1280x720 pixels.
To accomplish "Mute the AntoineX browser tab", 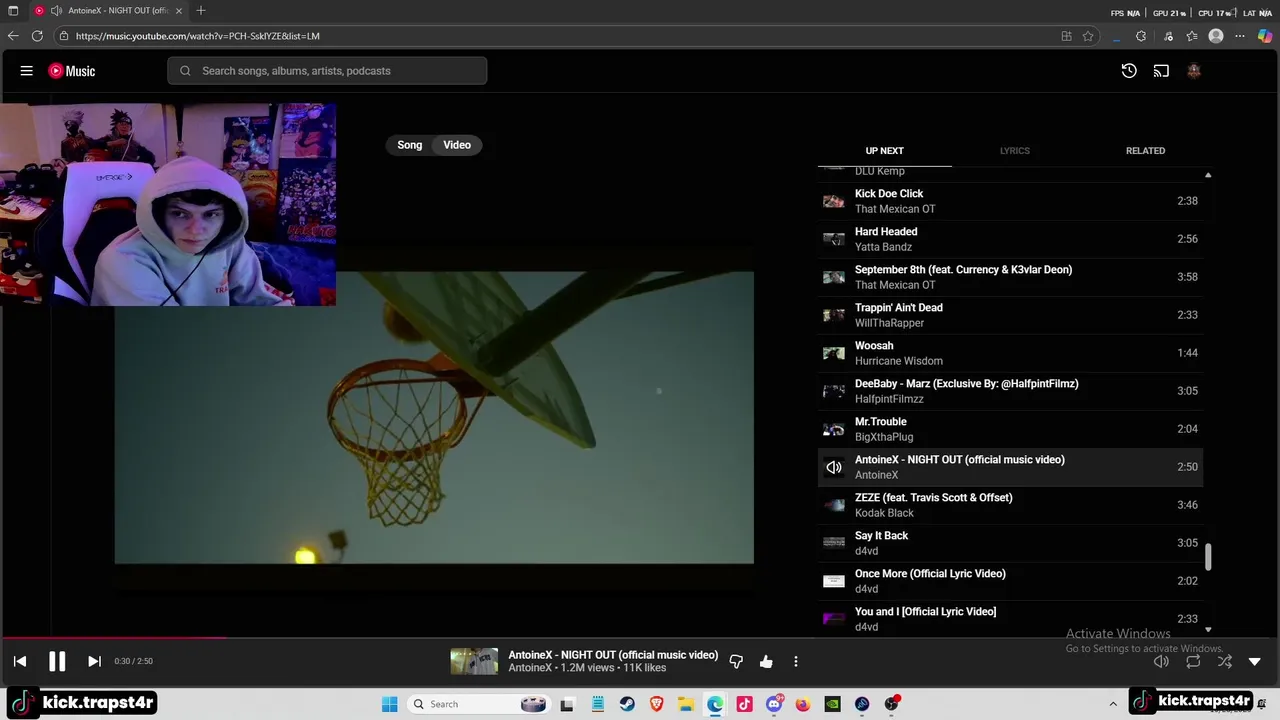I will pos(57,11).
